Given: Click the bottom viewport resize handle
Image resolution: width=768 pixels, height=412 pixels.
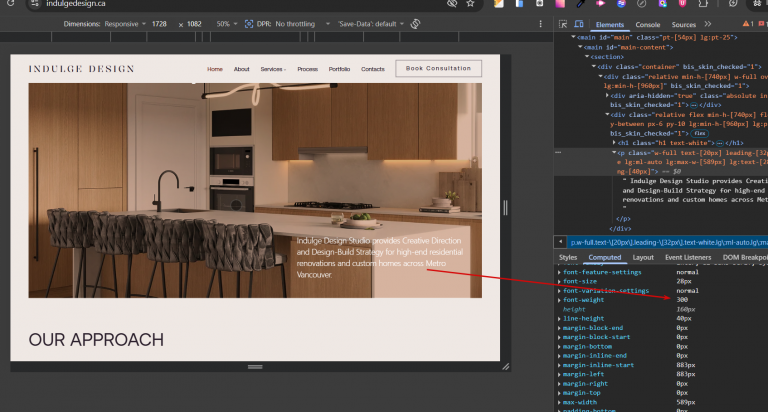Looking at the screenshot, I should [x=255, y=366].
